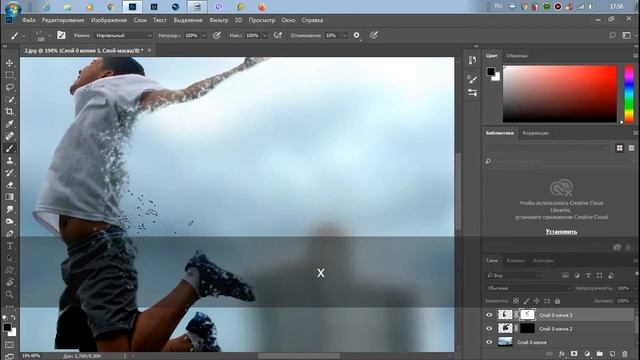Toggle lock position of layer

536,301
